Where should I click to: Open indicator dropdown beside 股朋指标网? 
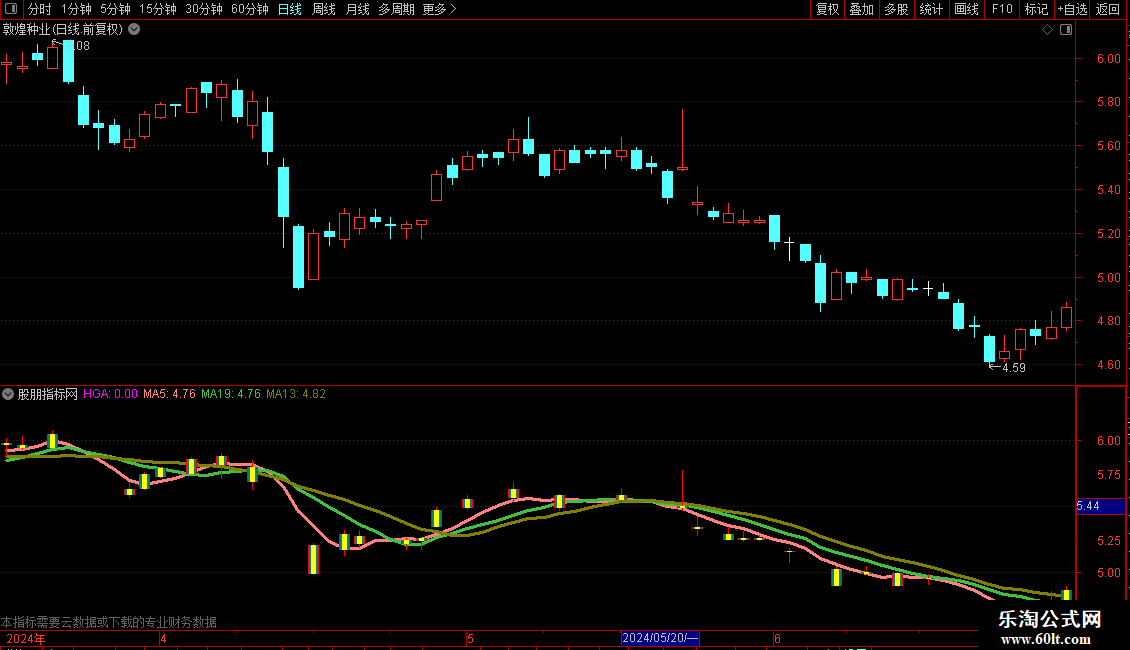(x=8, y=394)
